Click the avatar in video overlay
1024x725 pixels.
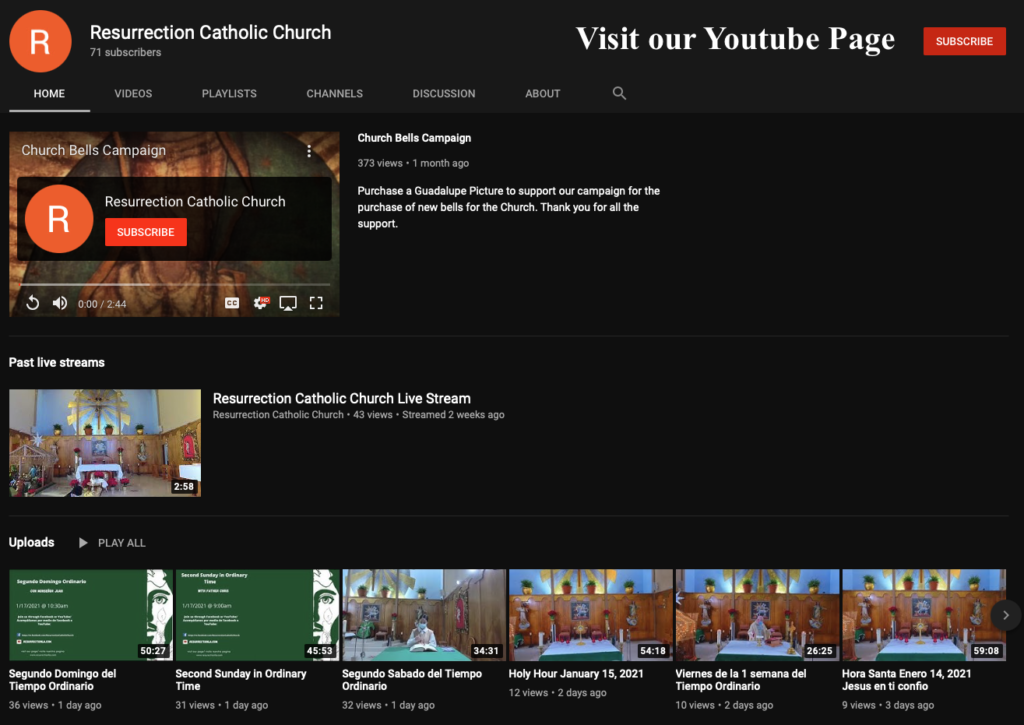pos(59,219)
